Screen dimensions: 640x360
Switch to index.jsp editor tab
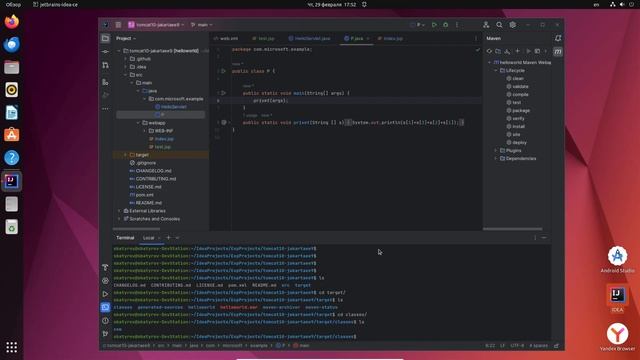click(x=391, y=38)
